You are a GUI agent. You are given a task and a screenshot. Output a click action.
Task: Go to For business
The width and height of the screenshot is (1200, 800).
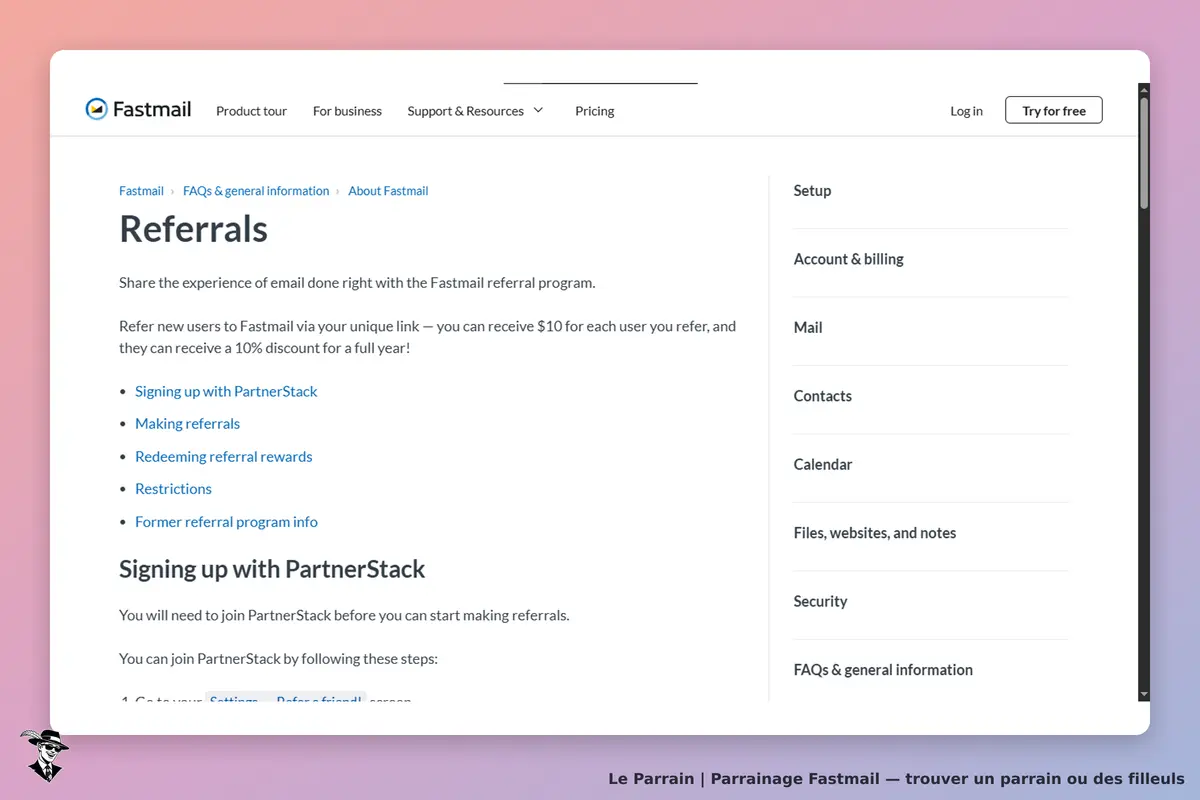(347, 111)
